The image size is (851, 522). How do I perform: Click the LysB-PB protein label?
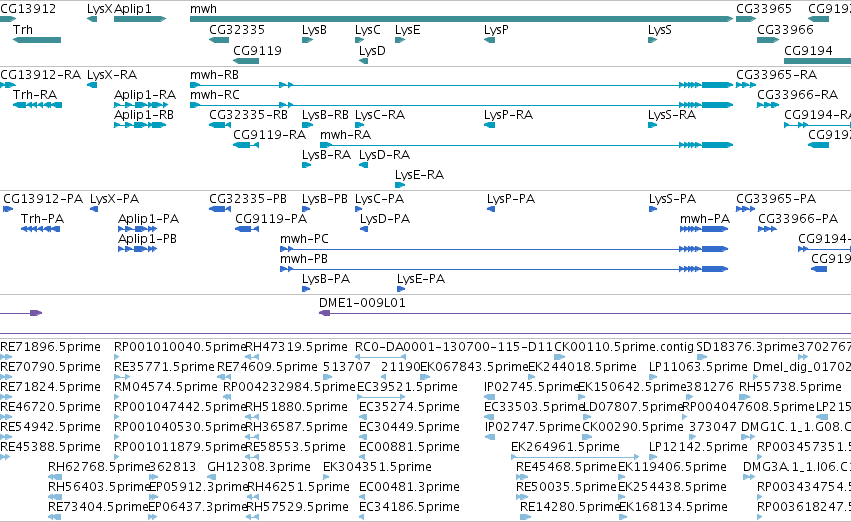325,199
